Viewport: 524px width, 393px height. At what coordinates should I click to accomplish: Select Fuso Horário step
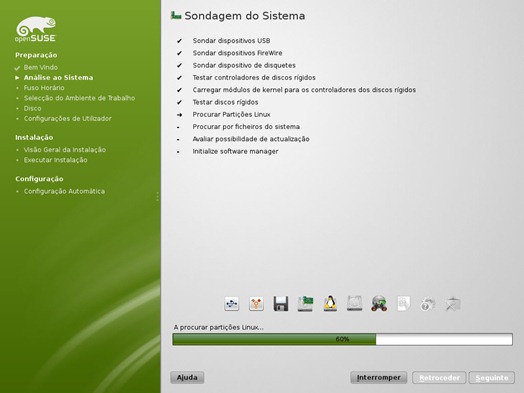[x=44, y=88]
